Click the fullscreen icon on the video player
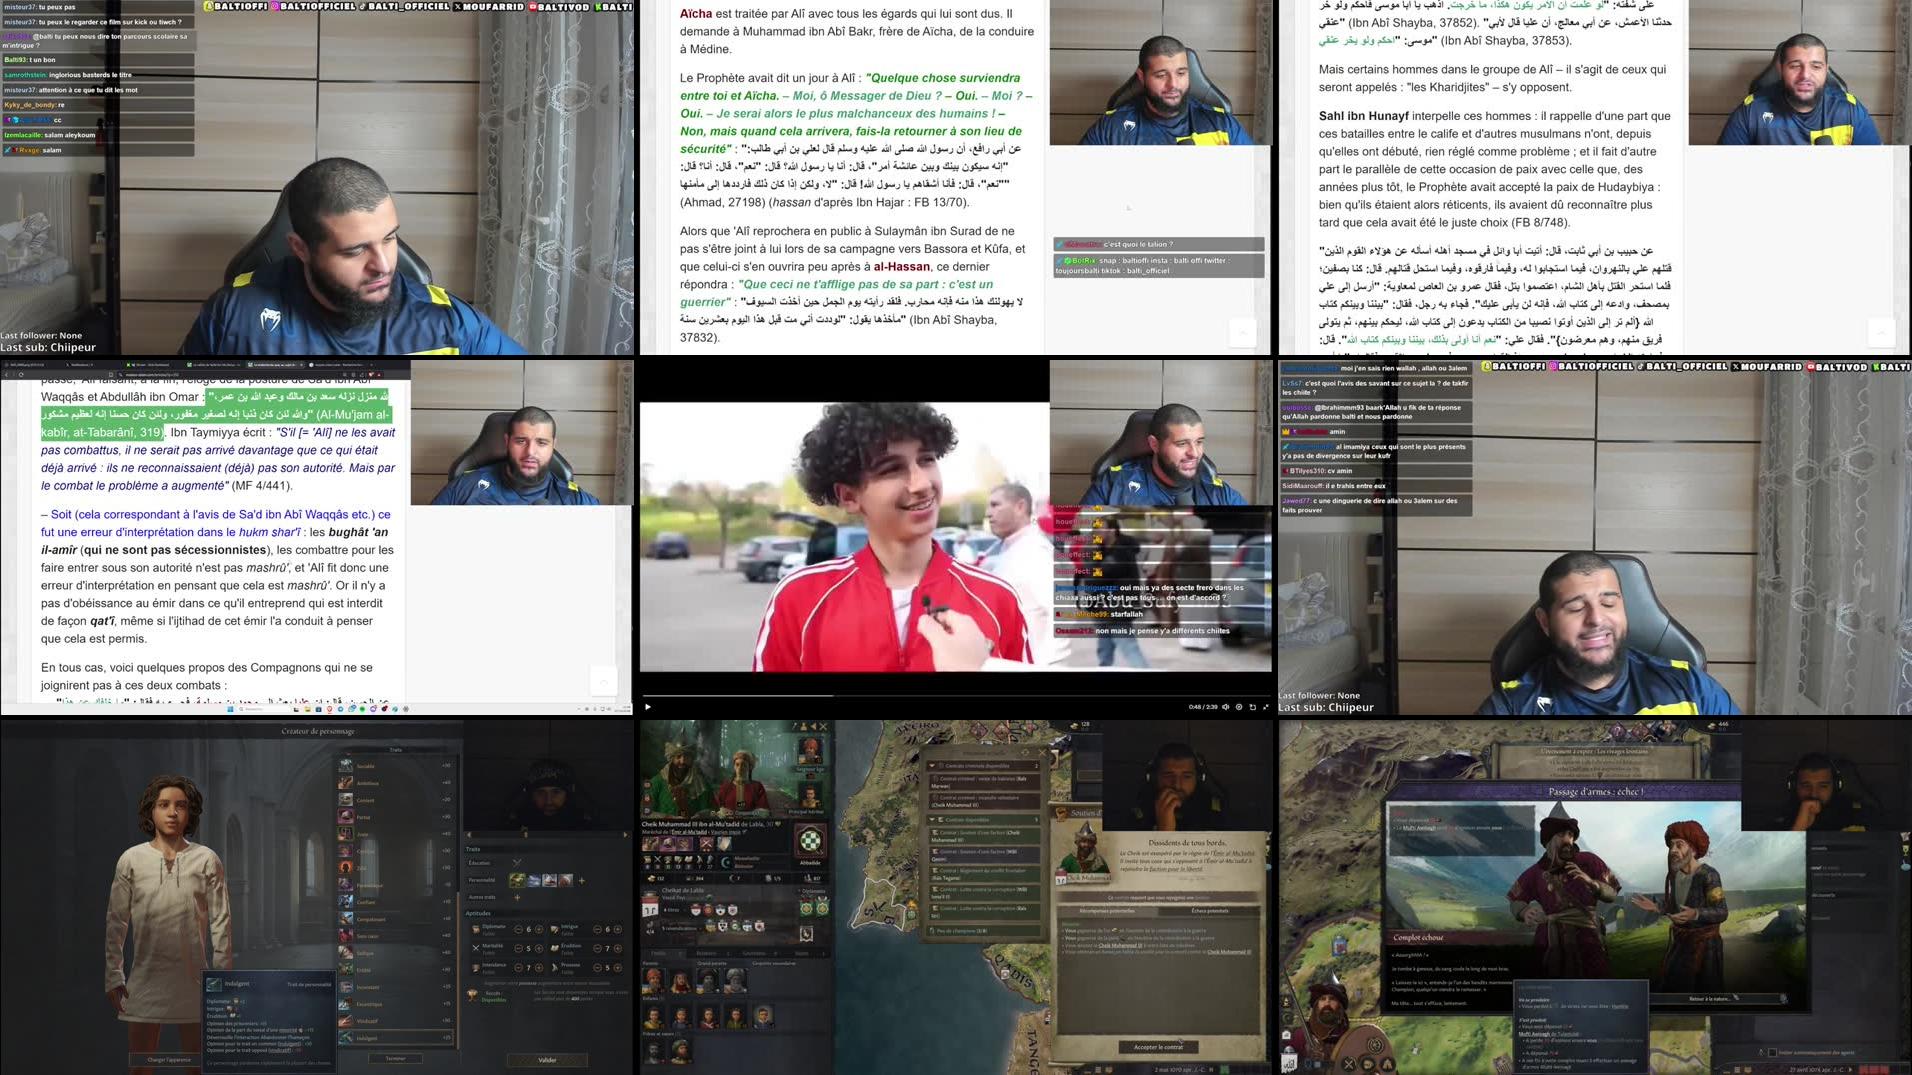 (1266, 707)
